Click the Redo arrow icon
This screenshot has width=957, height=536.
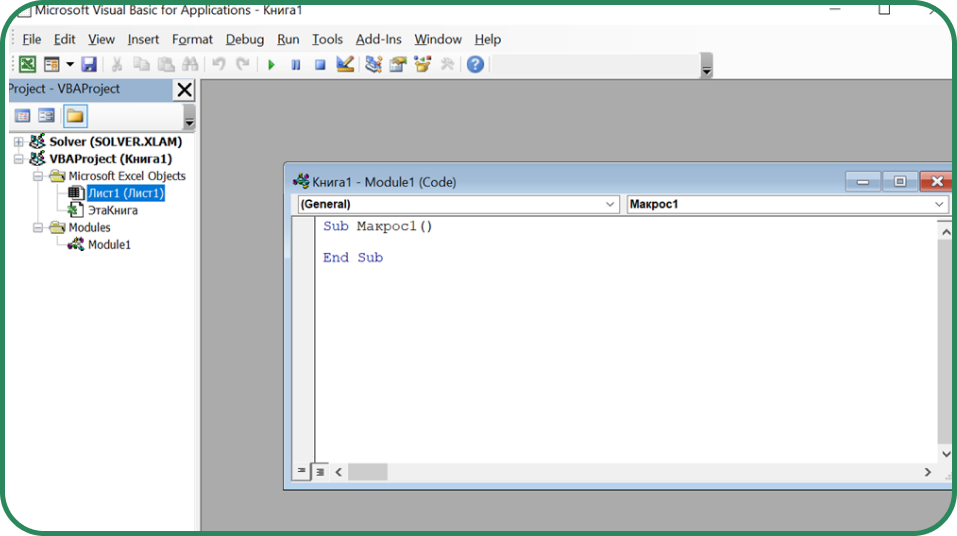click(243, 64)
